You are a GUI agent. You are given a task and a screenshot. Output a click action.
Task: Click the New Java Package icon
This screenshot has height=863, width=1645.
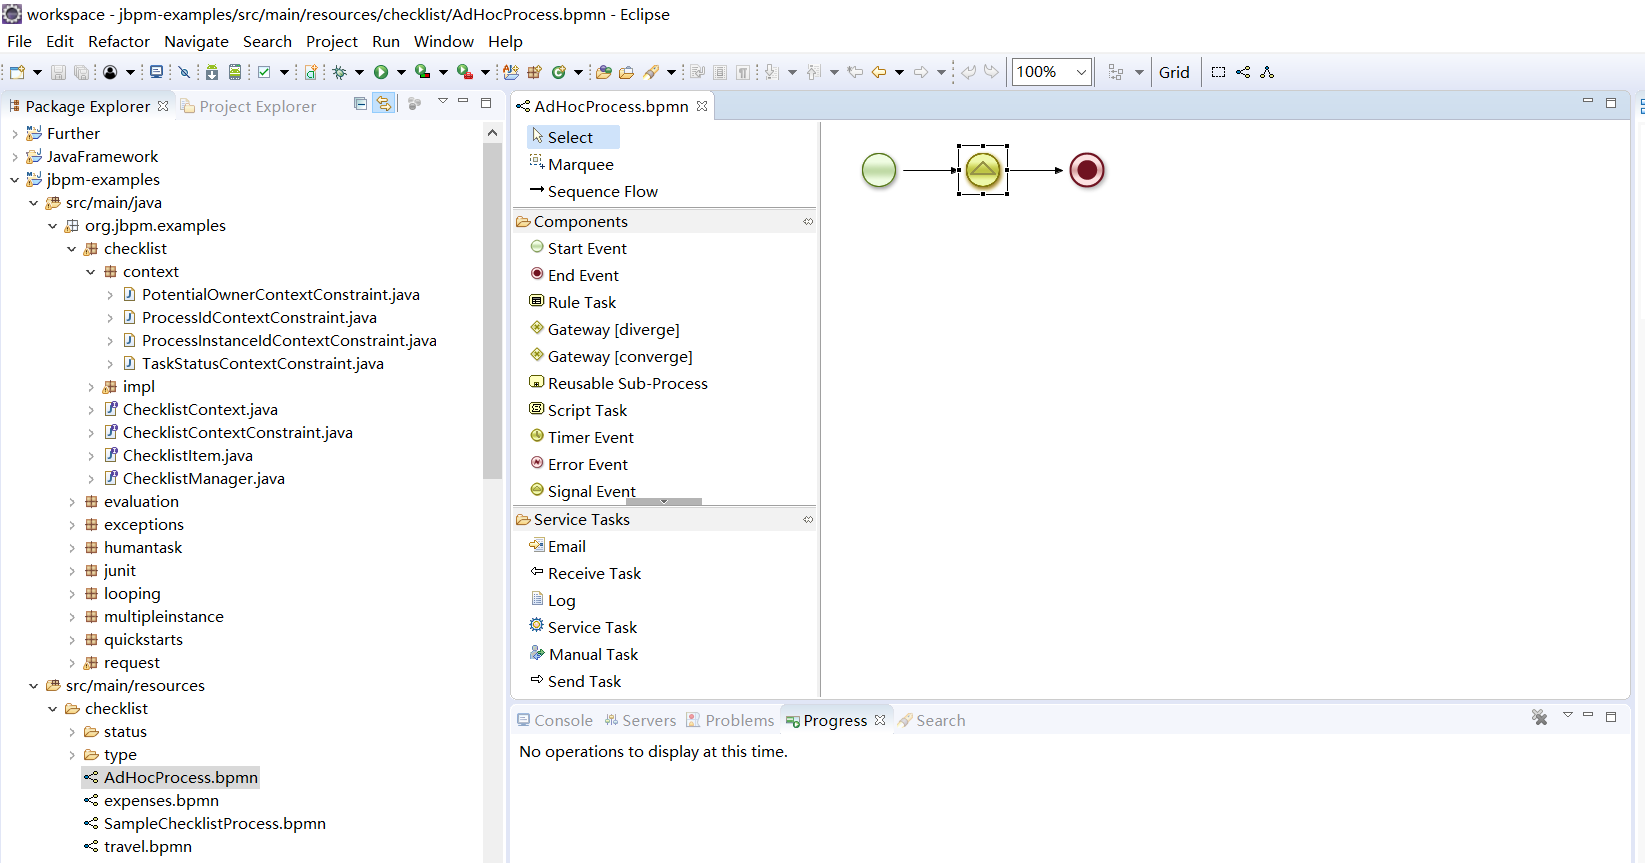534,72
